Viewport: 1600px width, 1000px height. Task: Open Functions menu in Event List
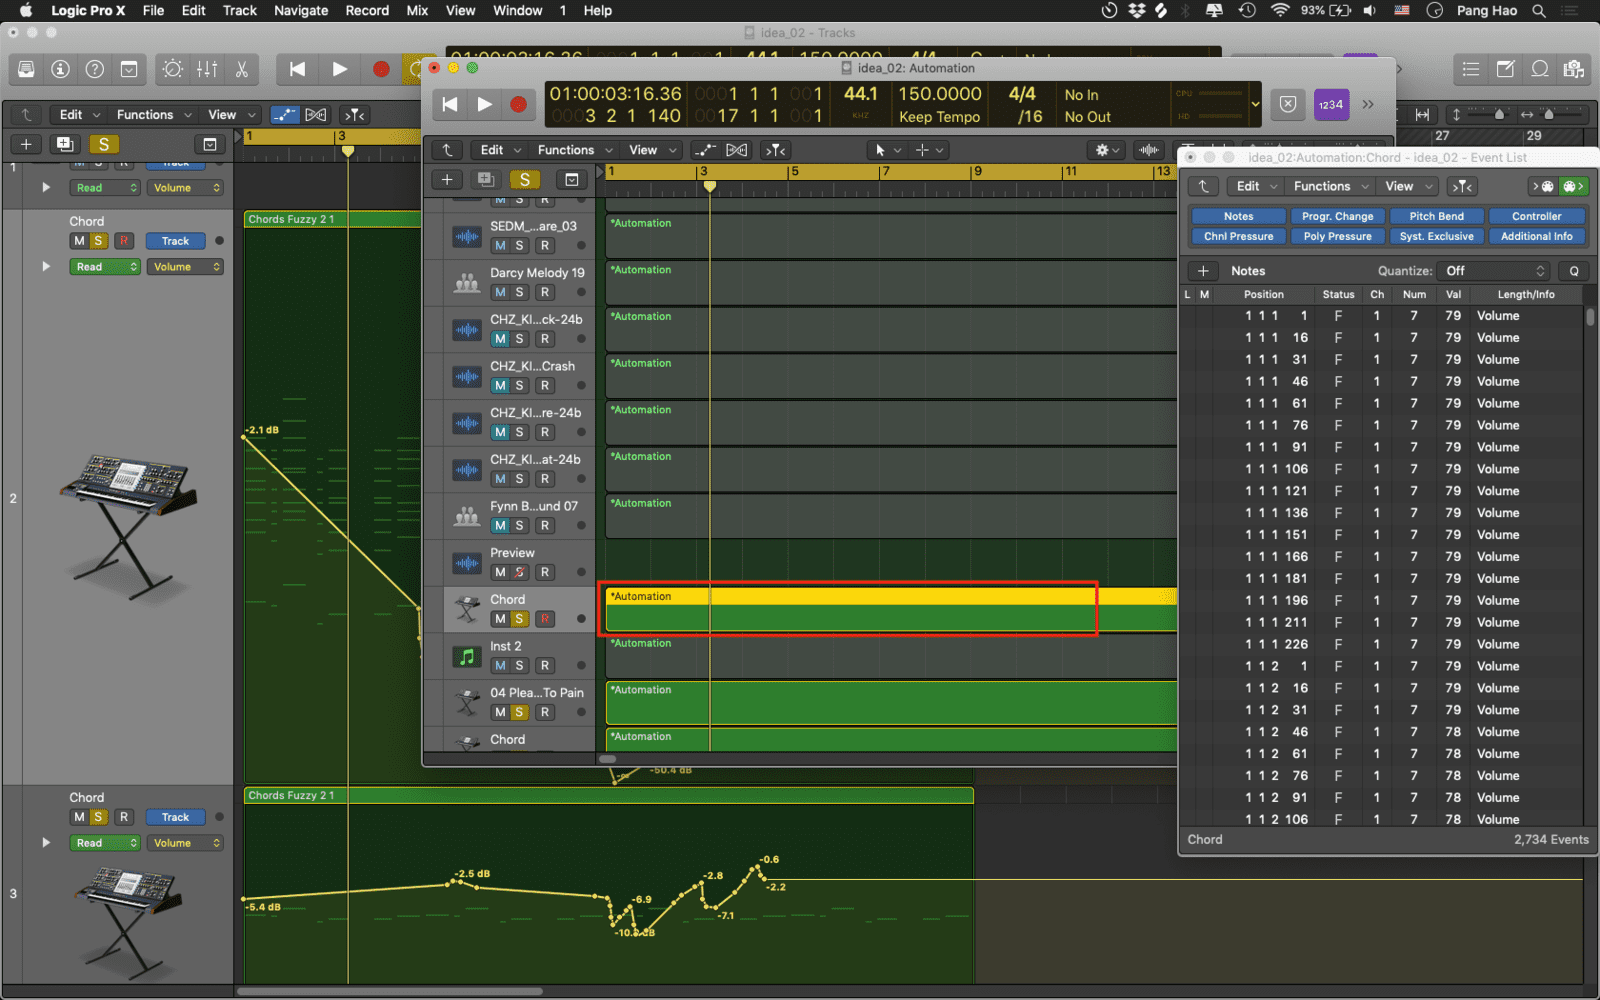pyautogui.click(x=1330, y=186)
